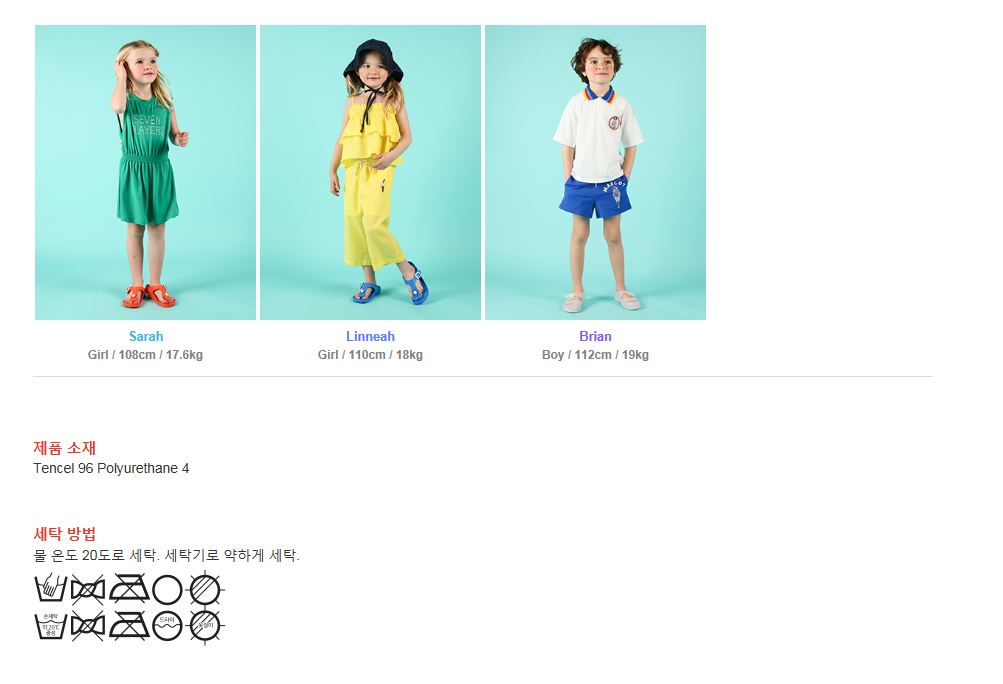1003x684 pixels.
Task: Click the top-row hatched circle drying symbol
Action: 205,589
